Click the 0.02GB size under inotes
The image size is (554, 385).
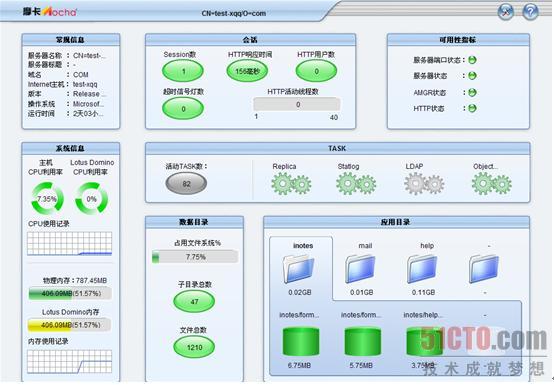300,292
